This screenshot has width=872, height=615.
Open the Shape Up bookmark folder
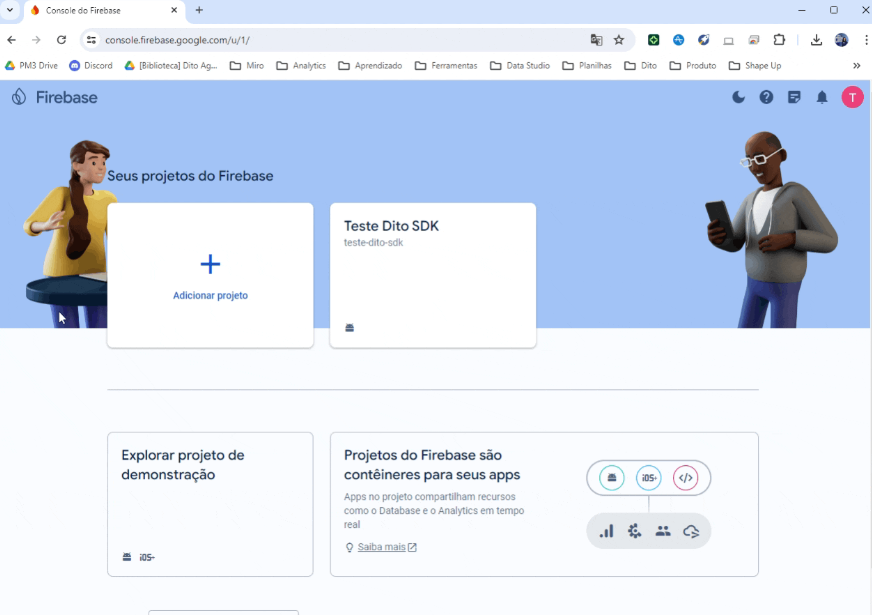point(755,66)
